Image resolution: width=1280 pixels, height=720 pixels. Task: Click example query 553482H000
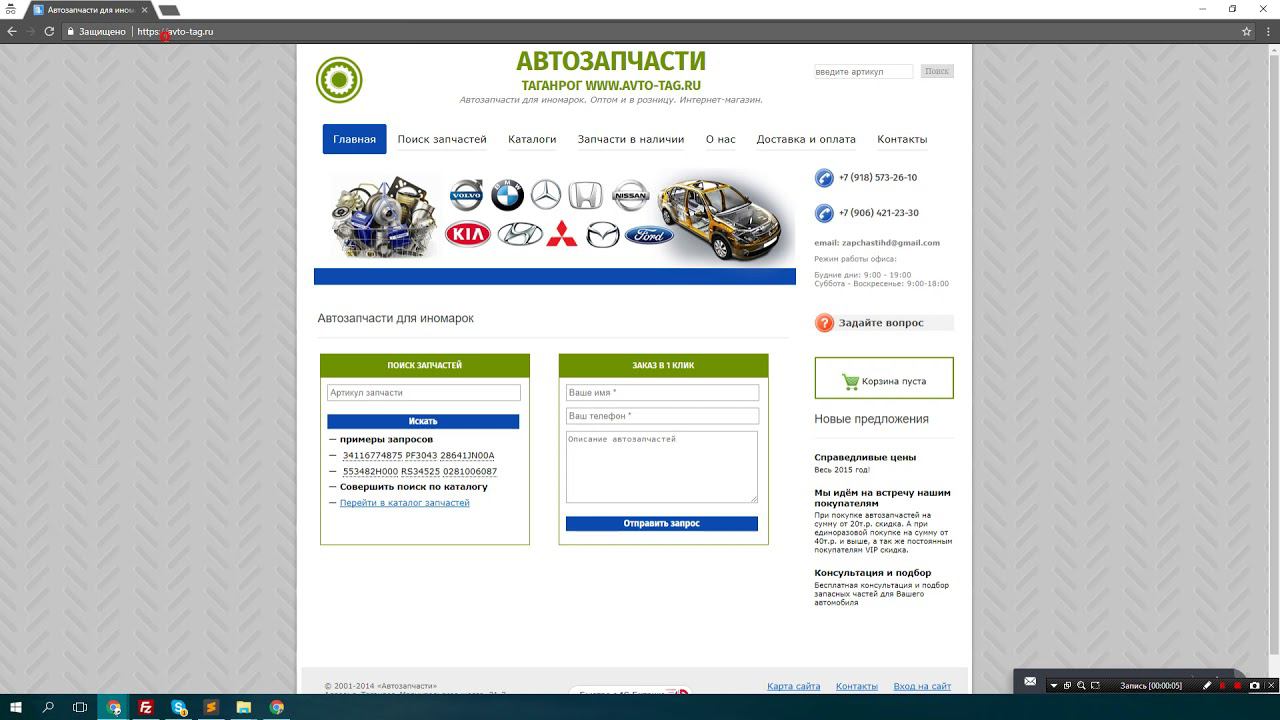(x=370, y=471)
